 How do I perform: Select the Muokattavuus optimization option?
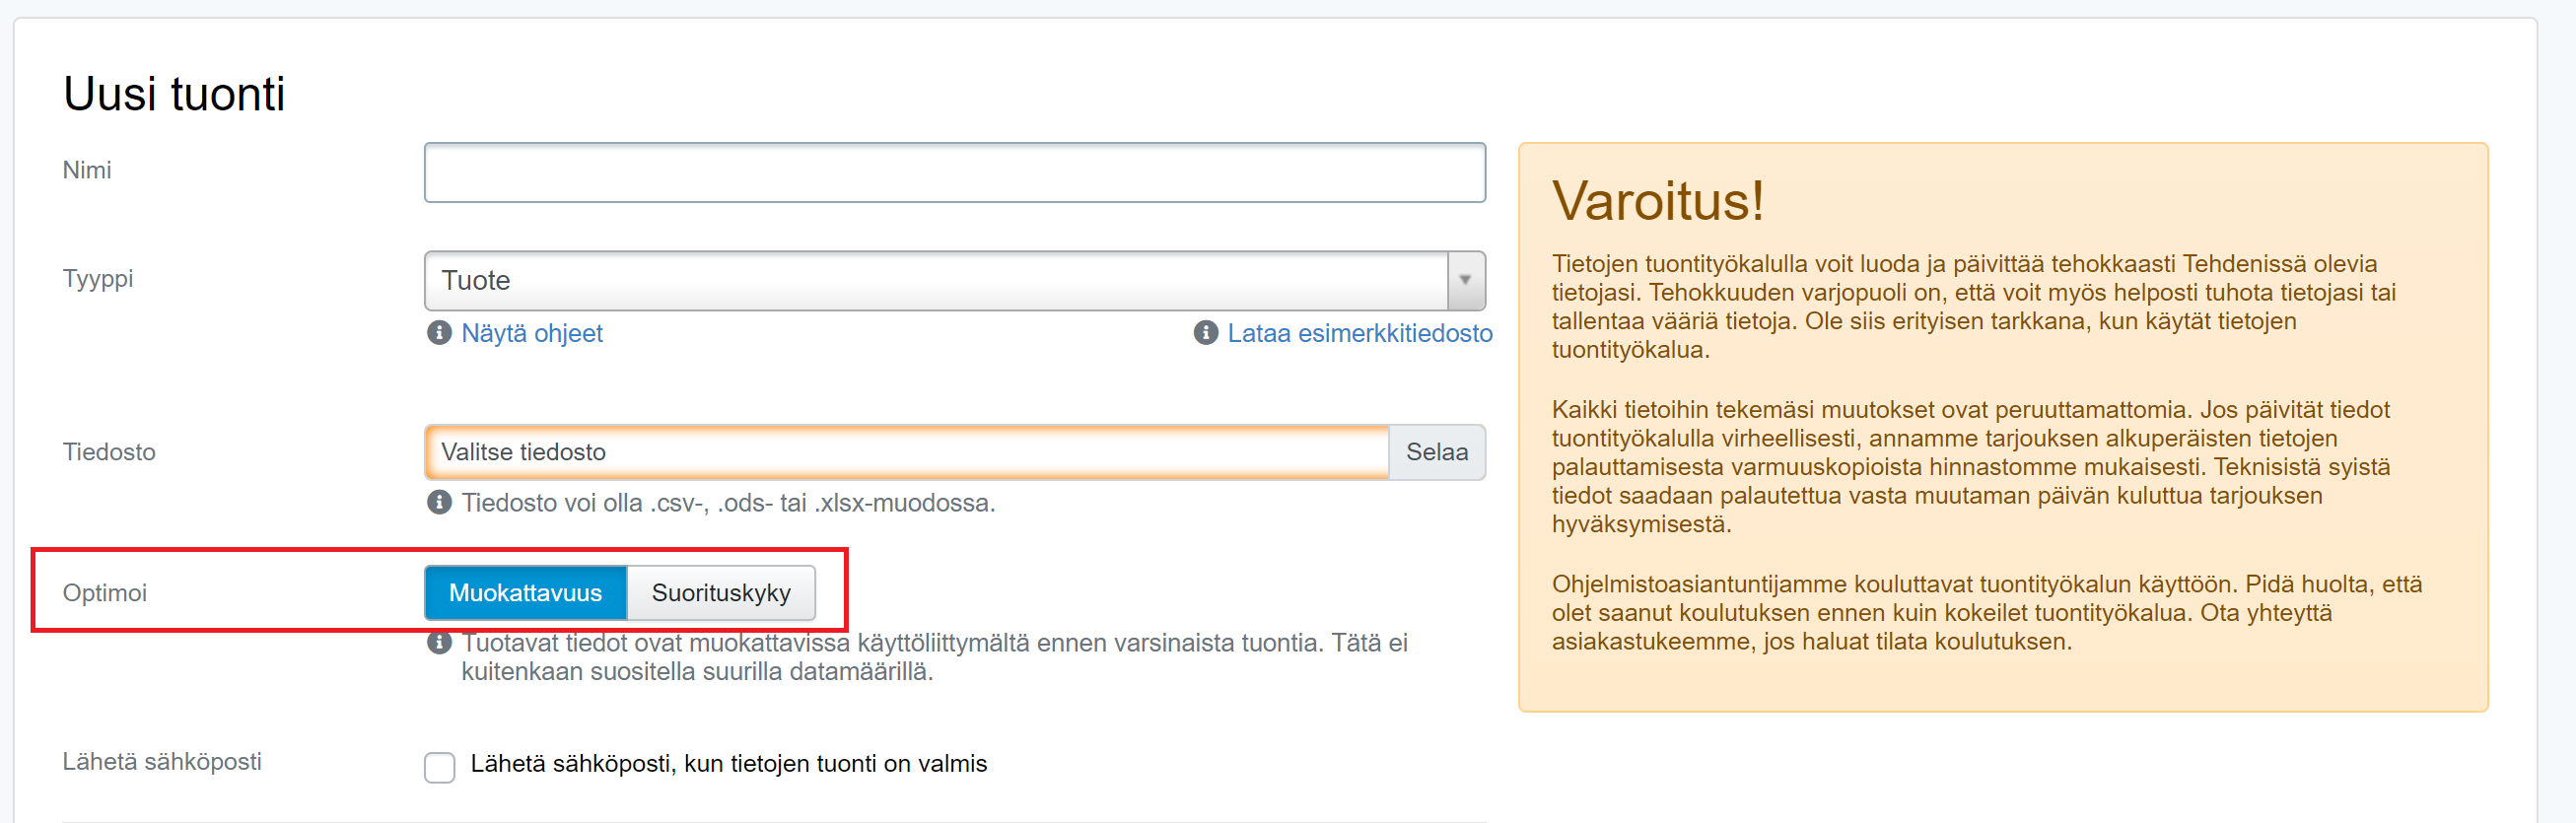coord(525,593)
